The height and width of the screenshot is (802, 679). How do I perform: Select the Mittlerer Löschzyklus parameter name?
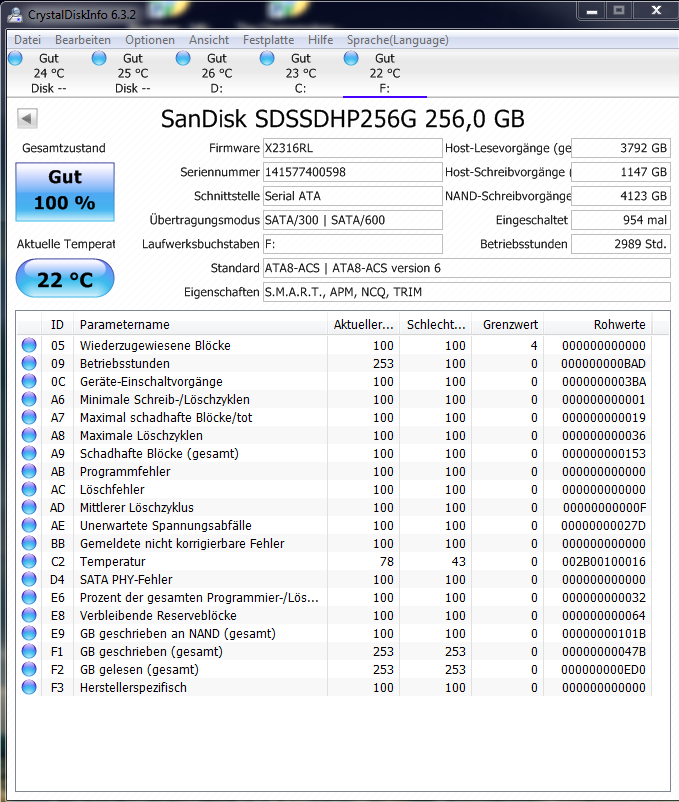coord(137,508)
